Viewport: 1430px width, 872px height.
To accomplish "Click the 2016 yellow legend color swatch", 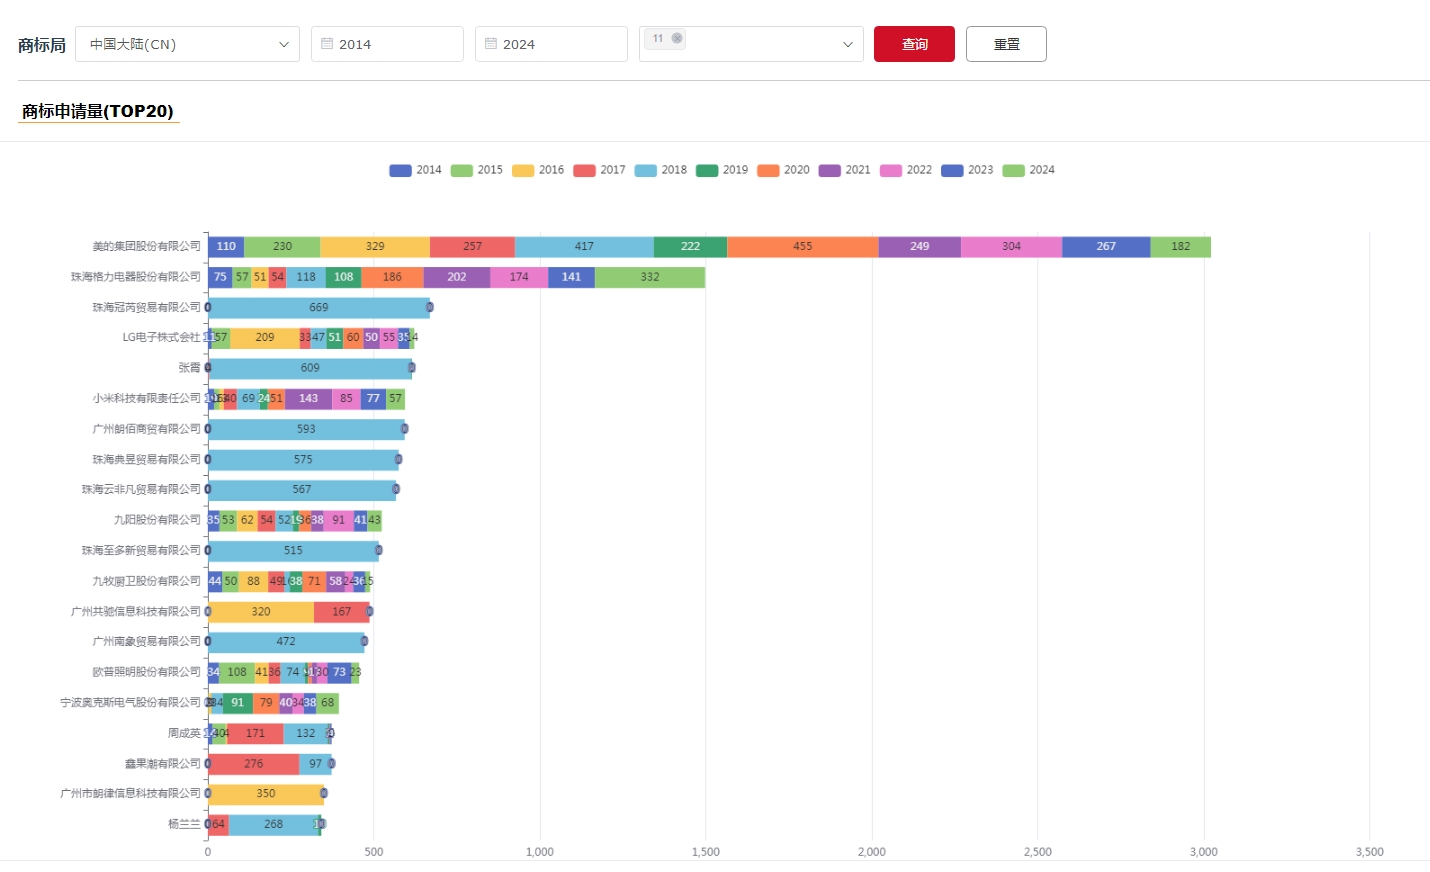I will click(x=523, y=170).
